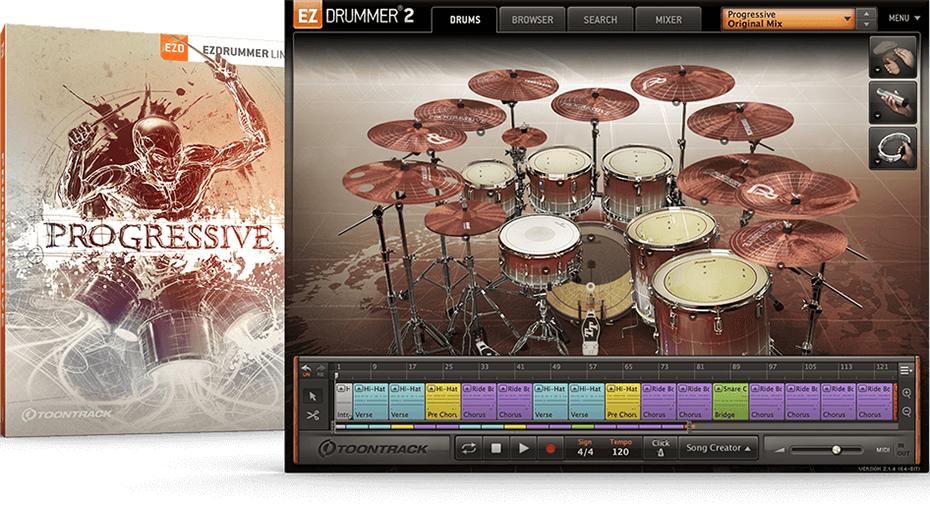Click the Play button in the transport
The height and width of the screenshot is (508, 930).
(522, 449)
